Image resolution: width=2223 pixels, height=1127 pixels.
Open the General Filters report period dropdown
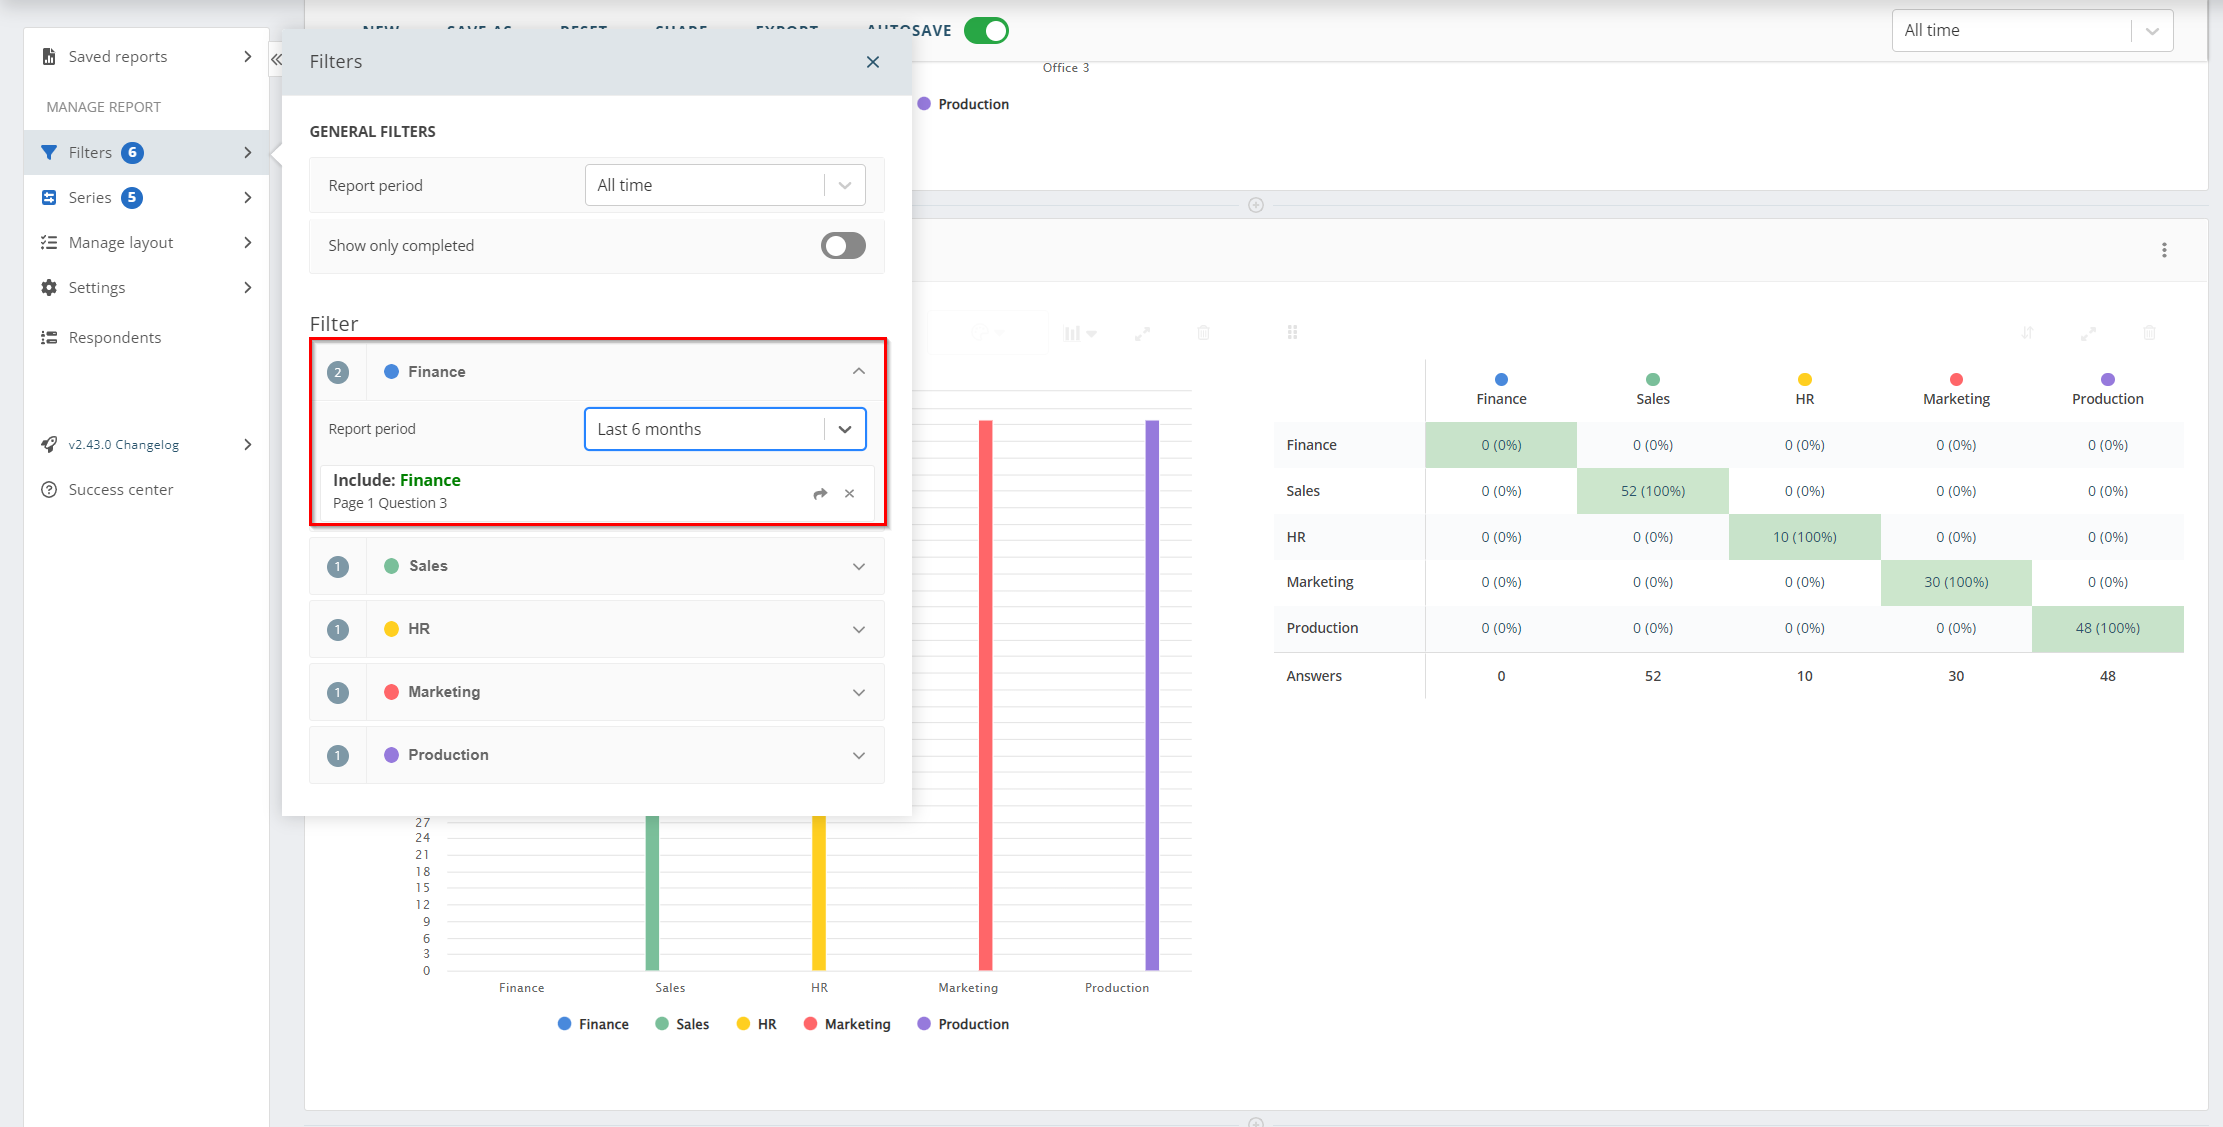click(726, 184)
